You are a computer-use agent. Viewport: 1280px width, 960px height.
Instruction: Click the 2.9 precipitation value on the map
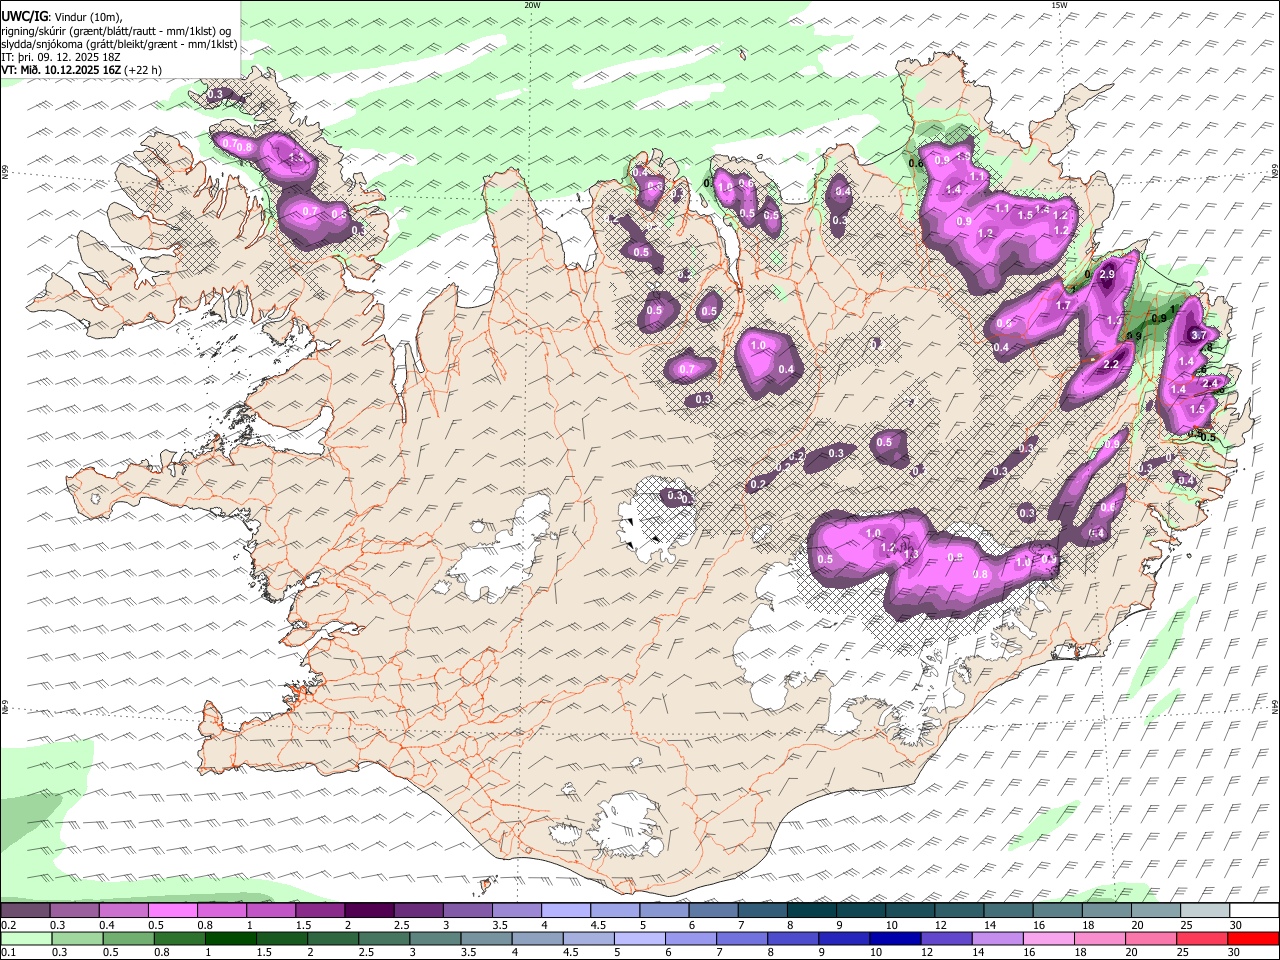click(1107, 275)
